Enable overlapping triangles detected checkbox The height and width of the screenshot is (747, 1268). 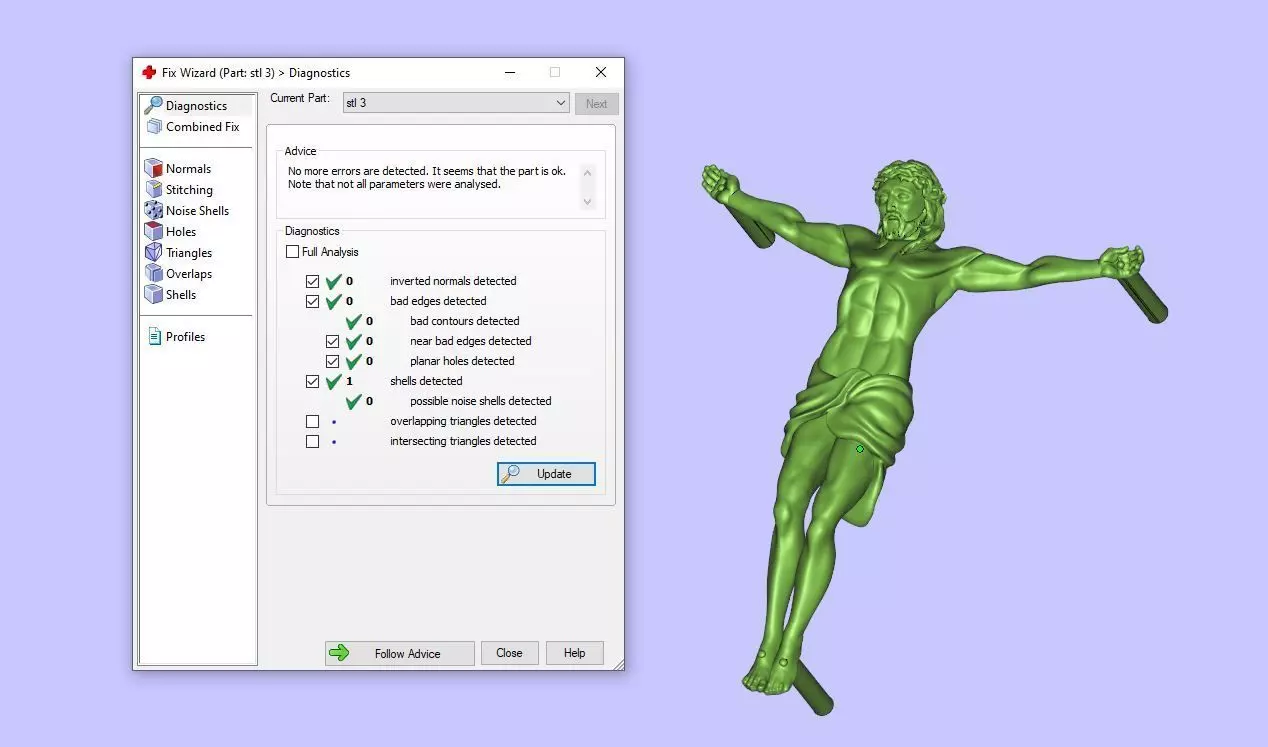[x=312, y=421]
